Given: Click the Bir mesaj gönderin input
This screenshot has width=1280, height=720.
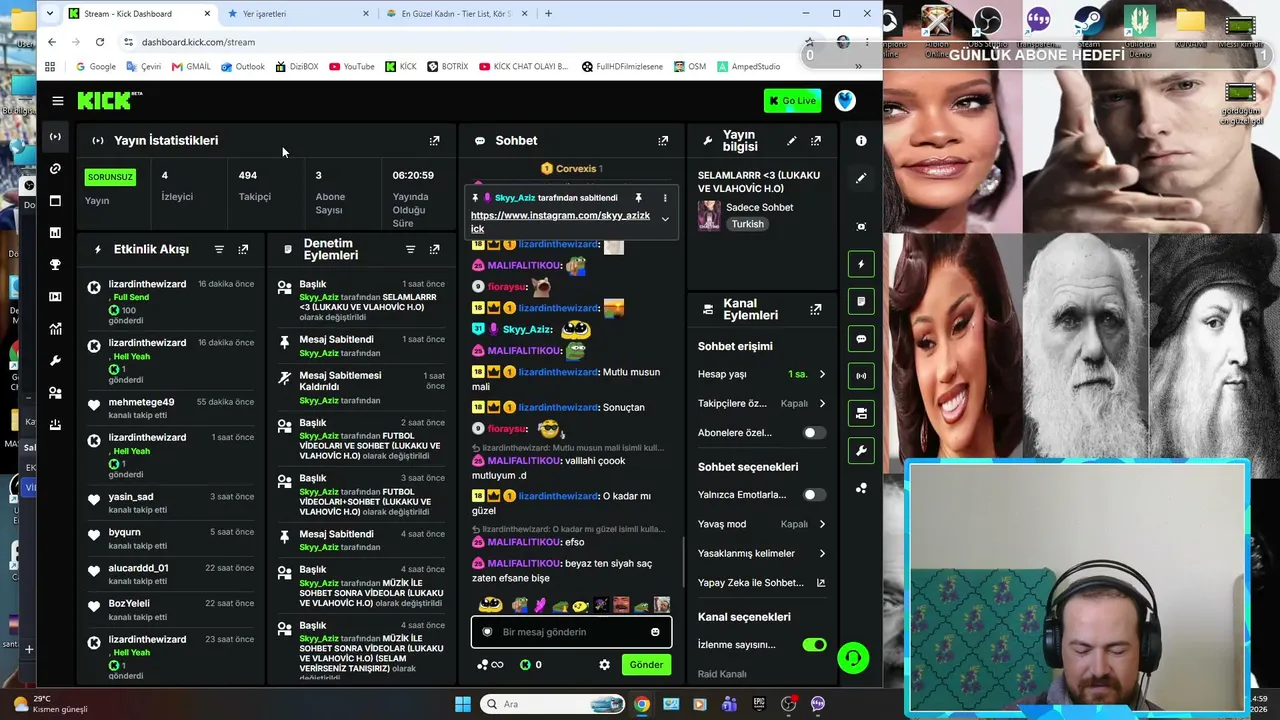Looking at the screenshot, I should point(570,632).
